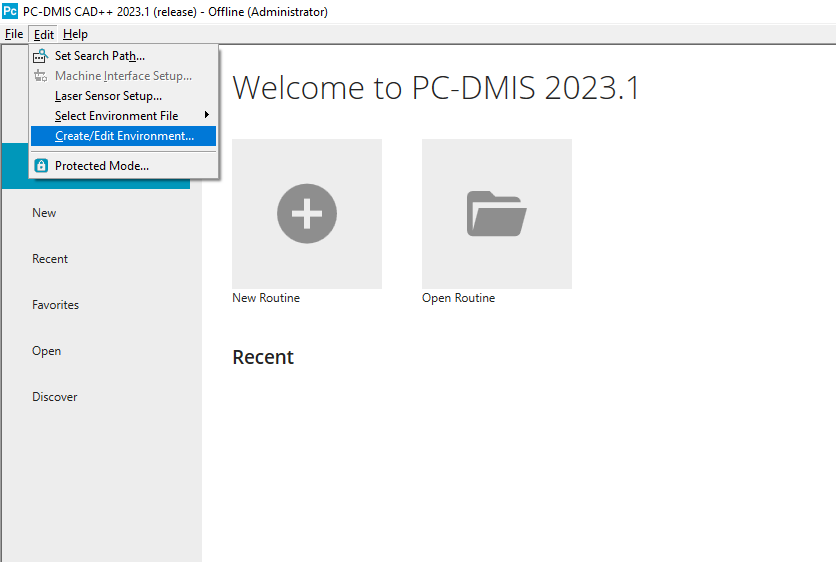Open the Help menu
This screenshot has height=562, width=836.
point(76,34)
